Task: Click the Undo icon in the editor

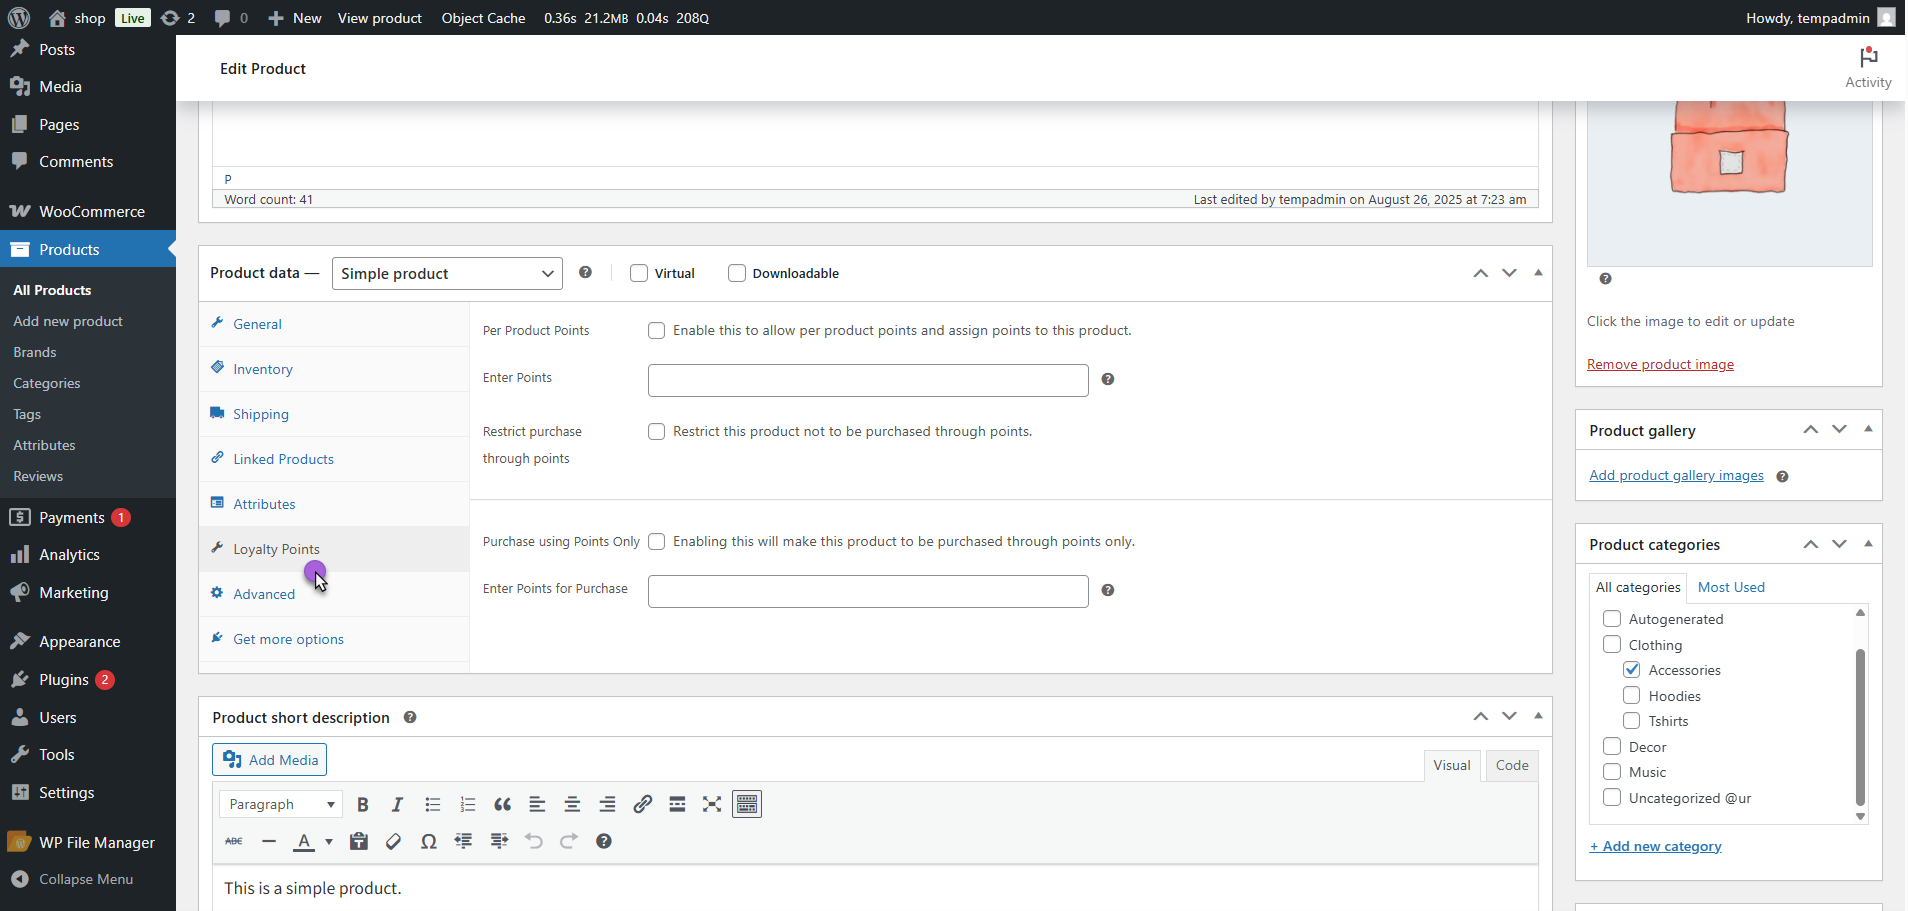Action: coord(534,842)
